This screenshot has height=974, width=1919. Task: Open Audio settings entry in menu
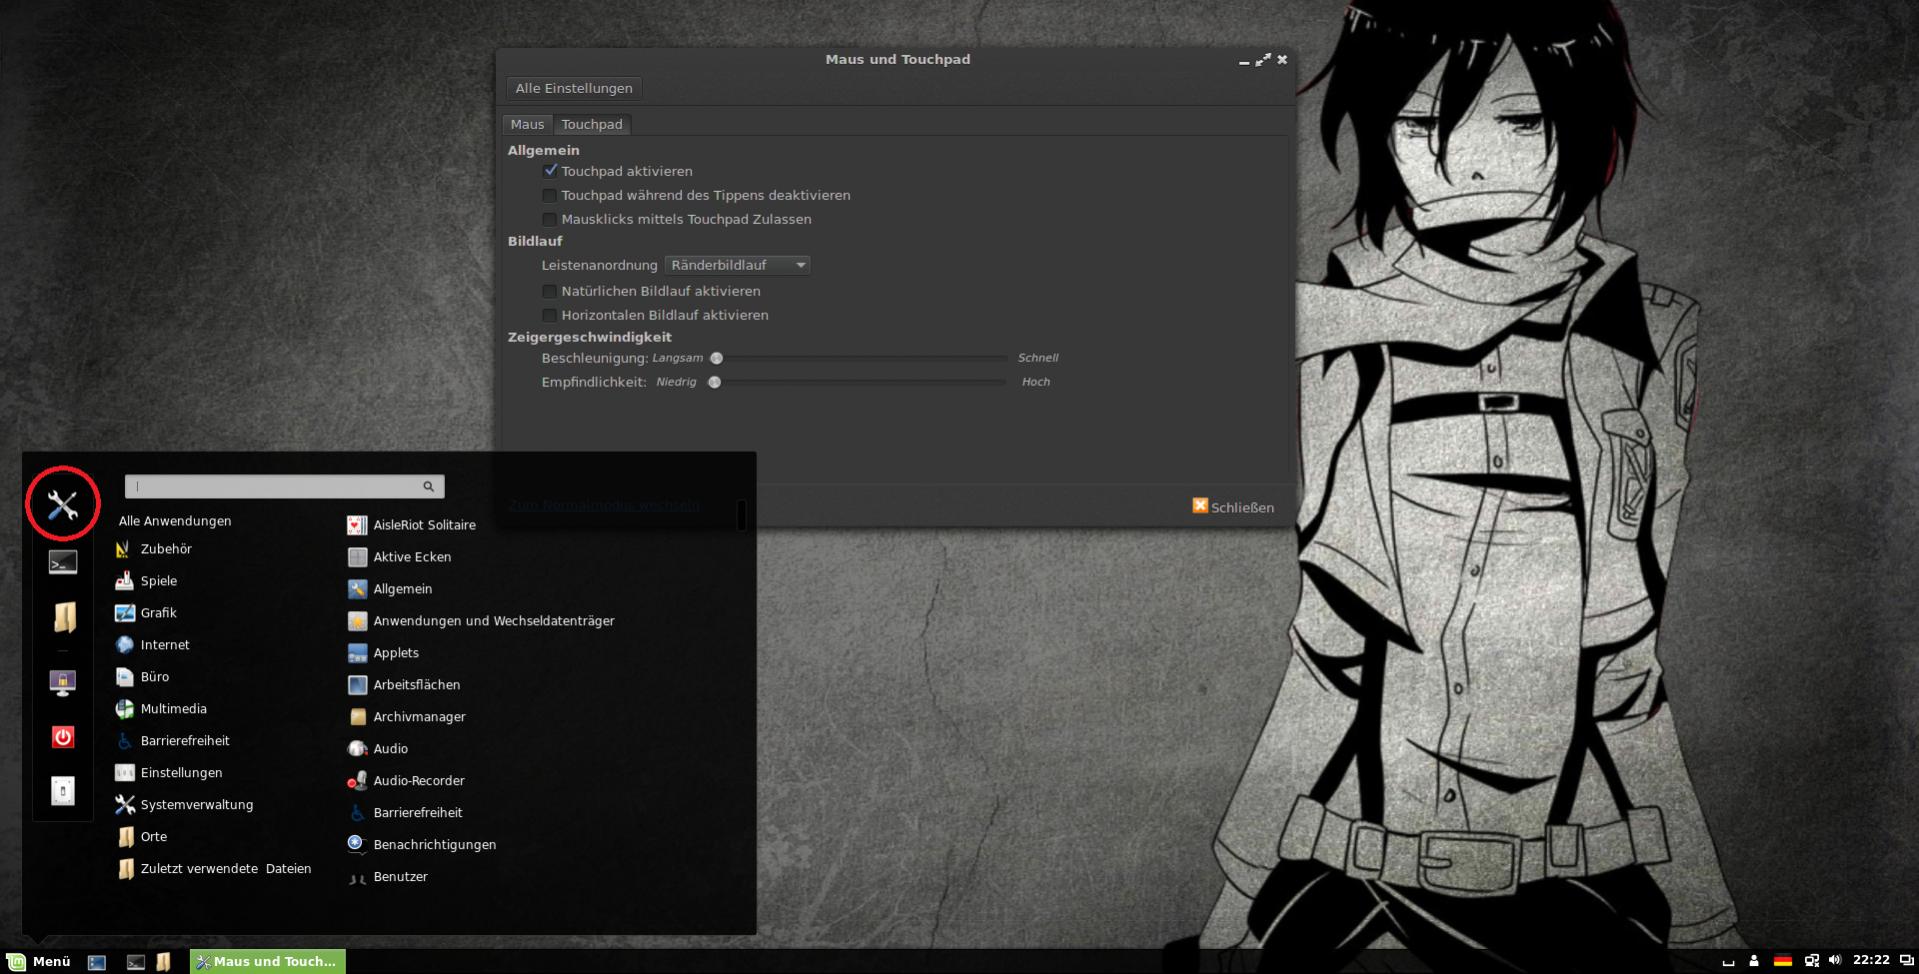[377, 749]
